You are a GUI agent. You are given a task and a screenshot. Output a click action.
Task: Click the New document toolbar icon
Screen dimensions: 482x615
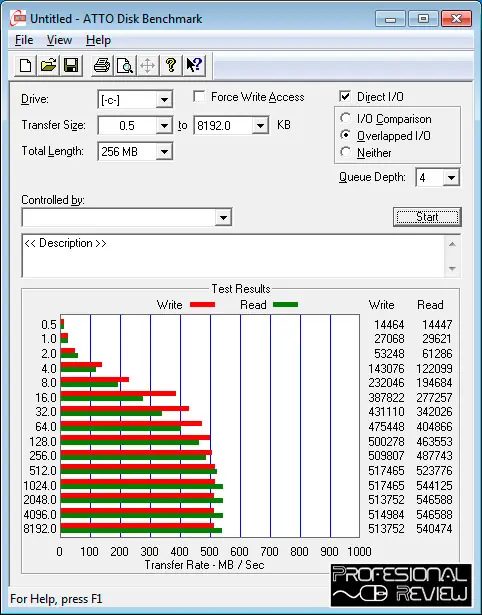[x=25, y=65]
